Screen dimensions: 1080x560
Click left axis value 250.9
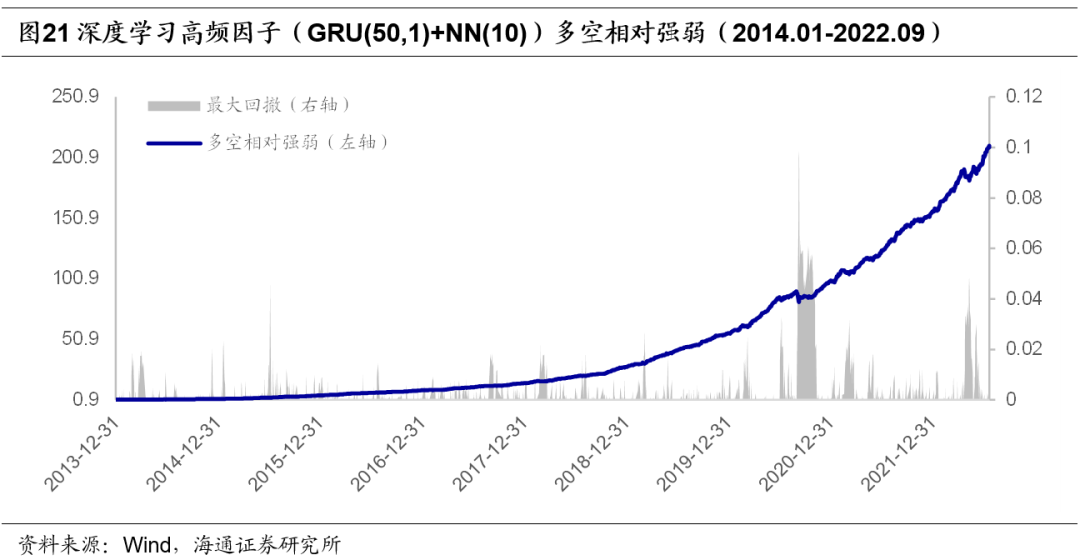pos(75,96)
